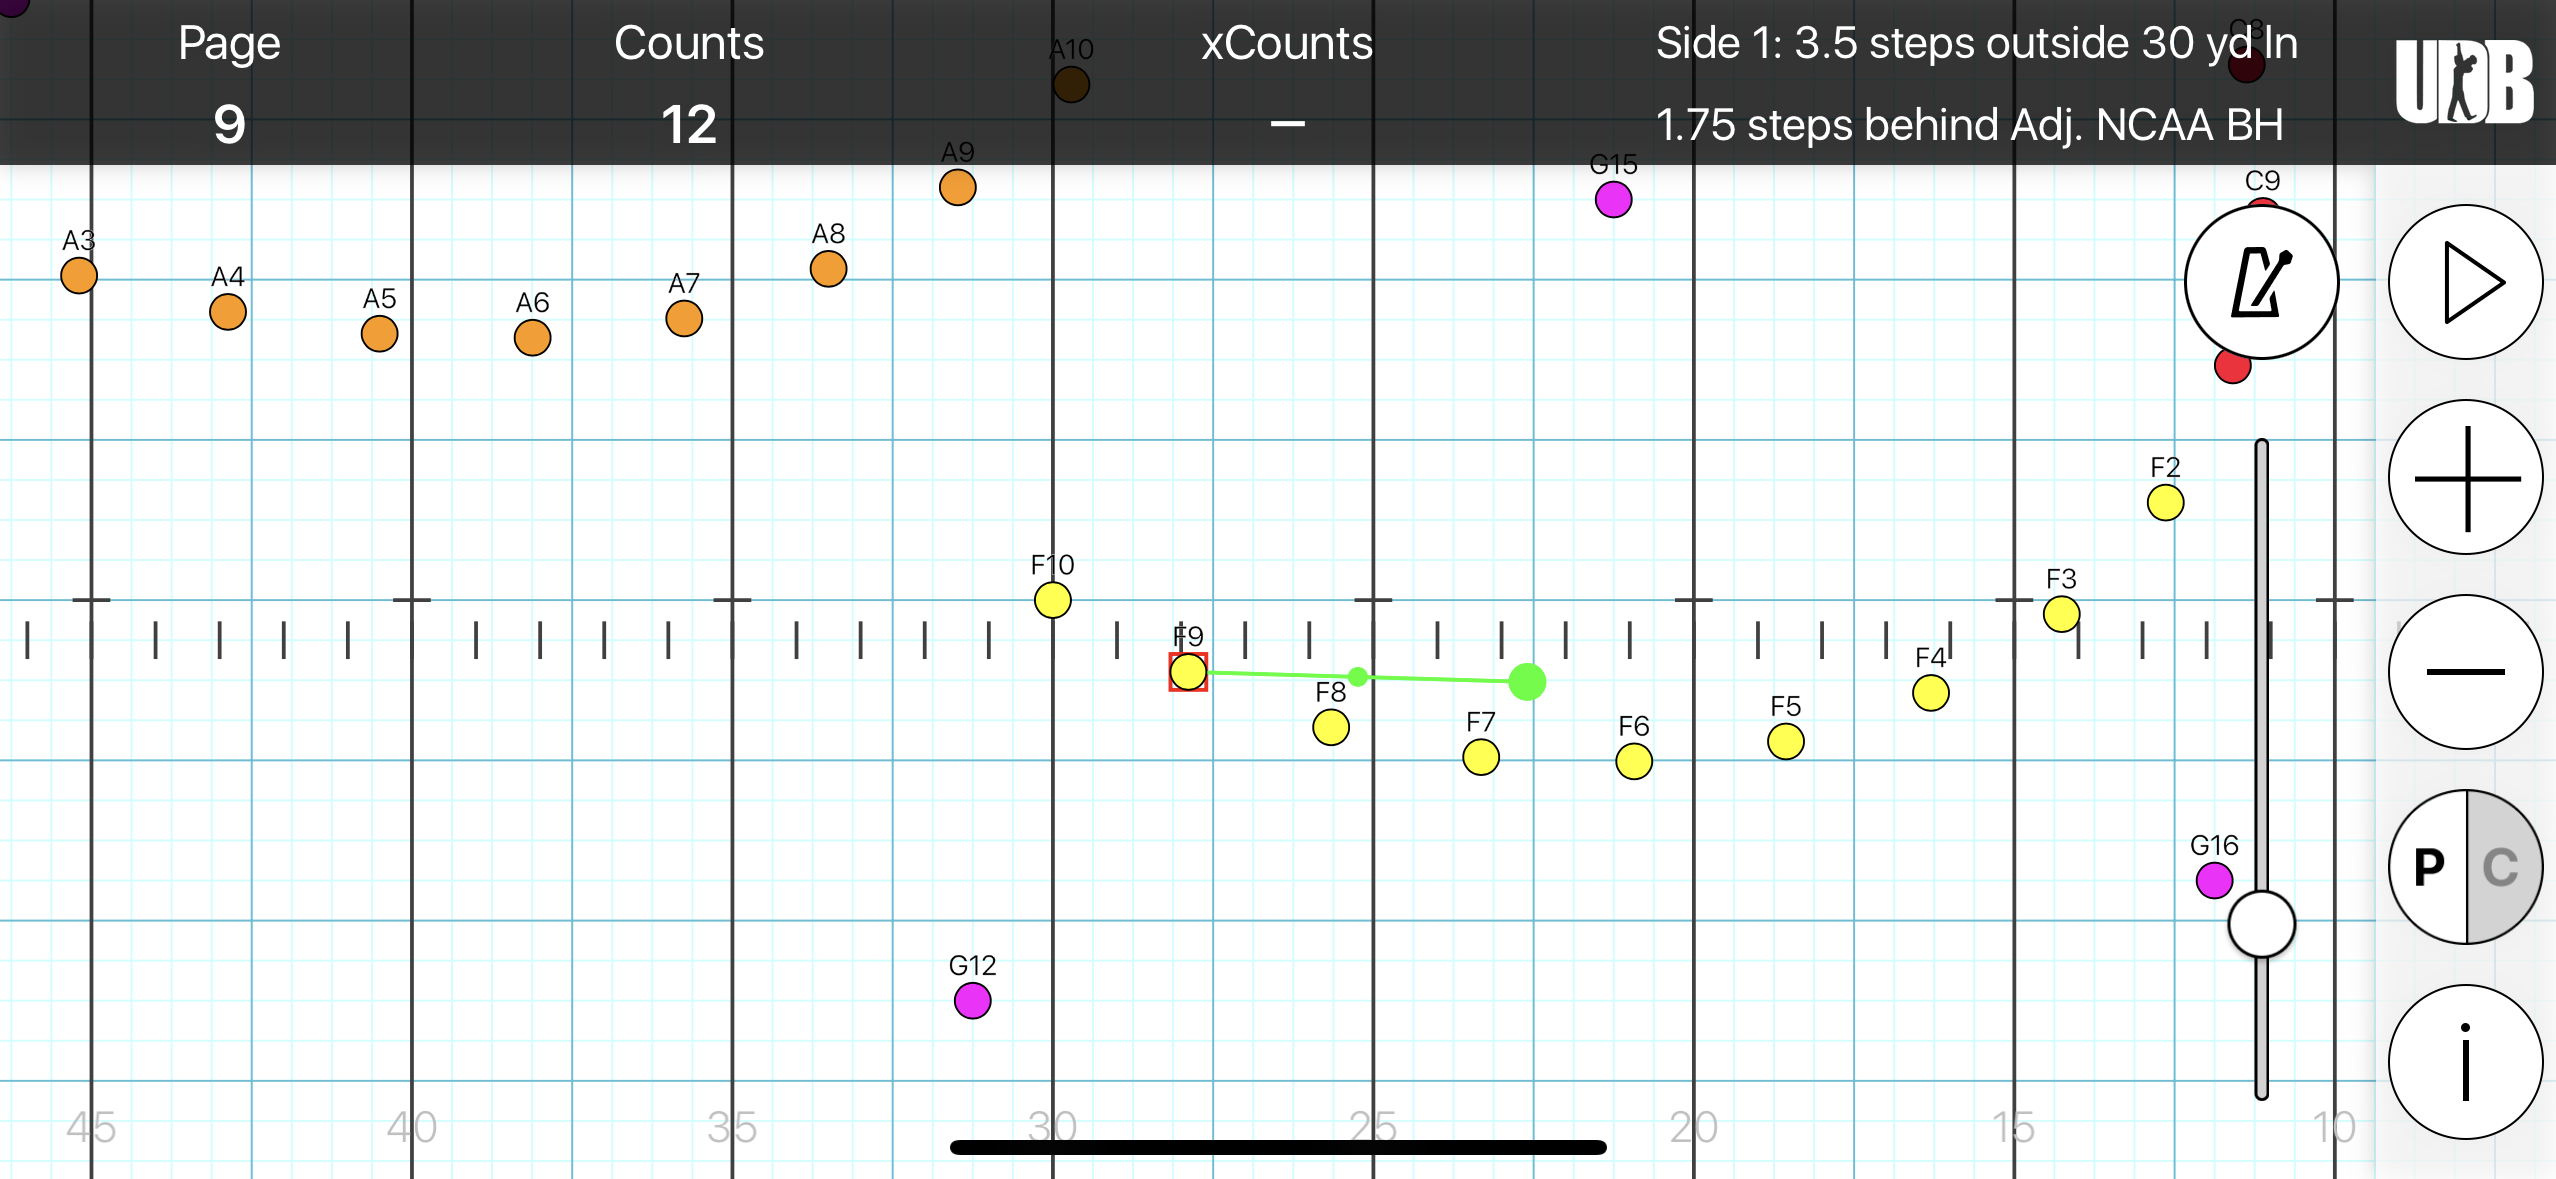This screenshot has width=2556, height=1179.
Task: Tap the iOS home indicator bar
Action: tap(1278, 1147)
